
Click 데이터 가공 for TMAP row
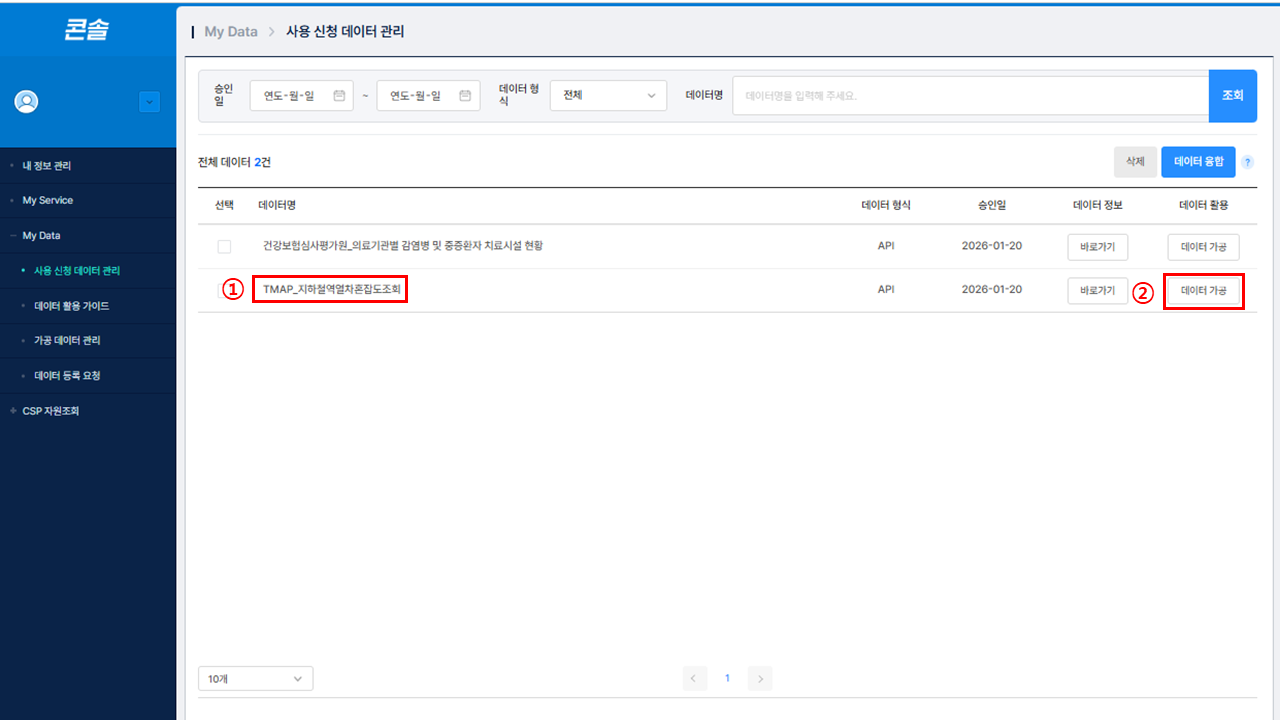(1203, 291)
